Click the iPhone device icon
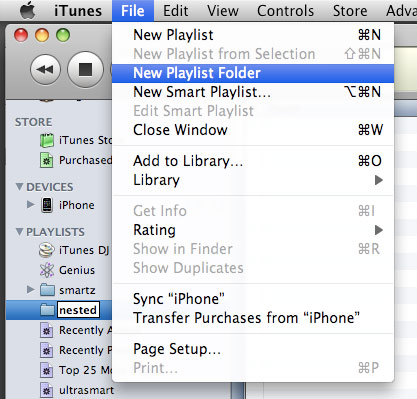Viewport: 417px width, 399px height. 47,205
